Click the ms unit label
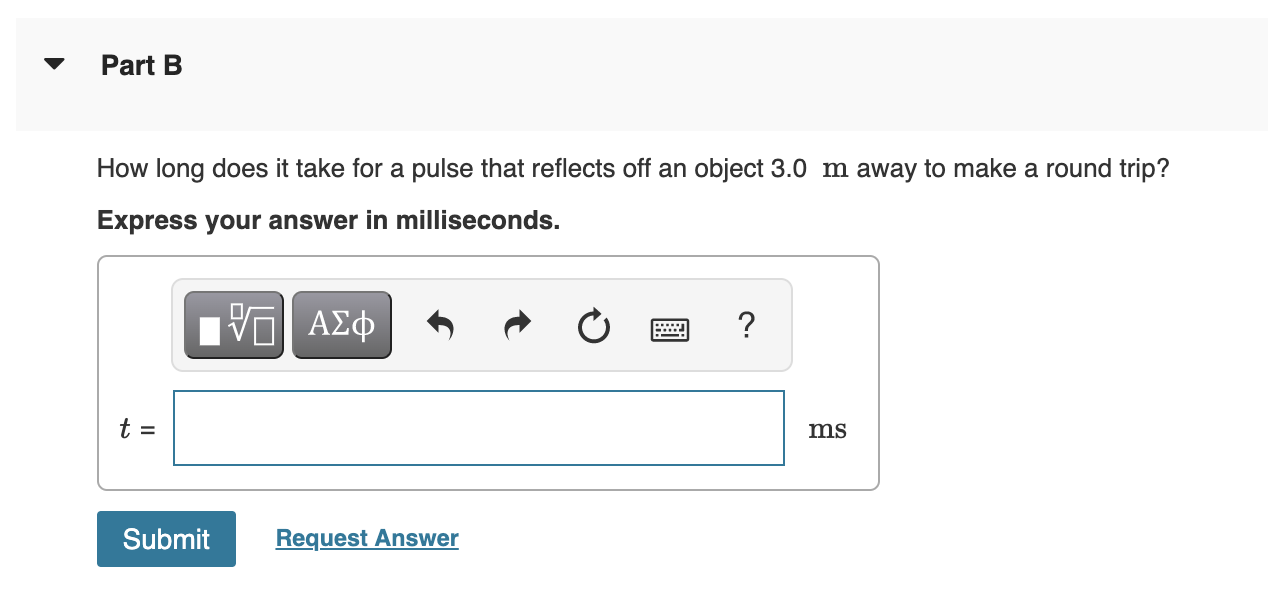 pos(827,428)
